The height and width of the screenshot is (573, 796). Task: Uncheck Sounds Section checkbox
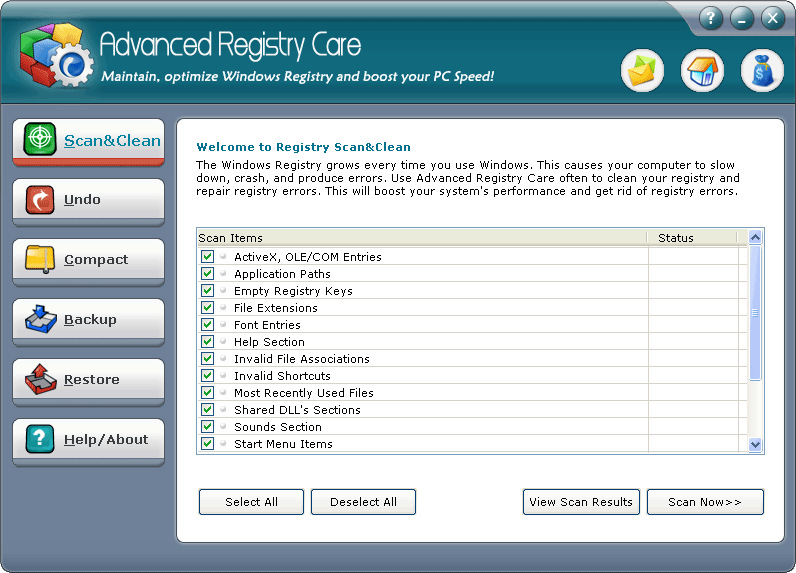pos(207,426)
